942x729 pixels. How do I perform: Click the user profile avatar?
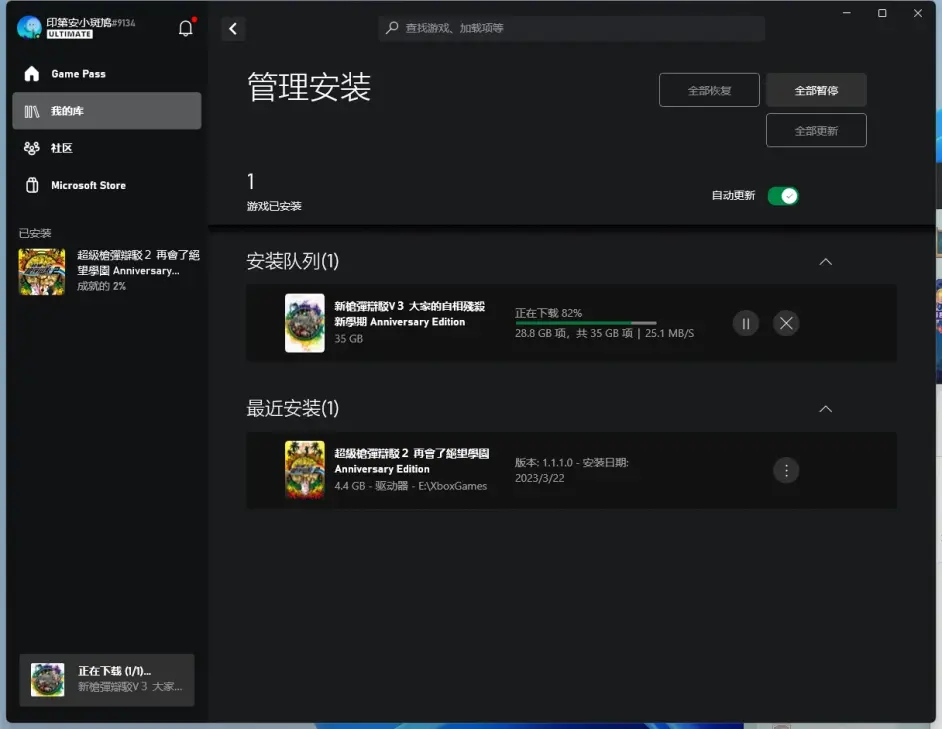(x=30, y=28)
